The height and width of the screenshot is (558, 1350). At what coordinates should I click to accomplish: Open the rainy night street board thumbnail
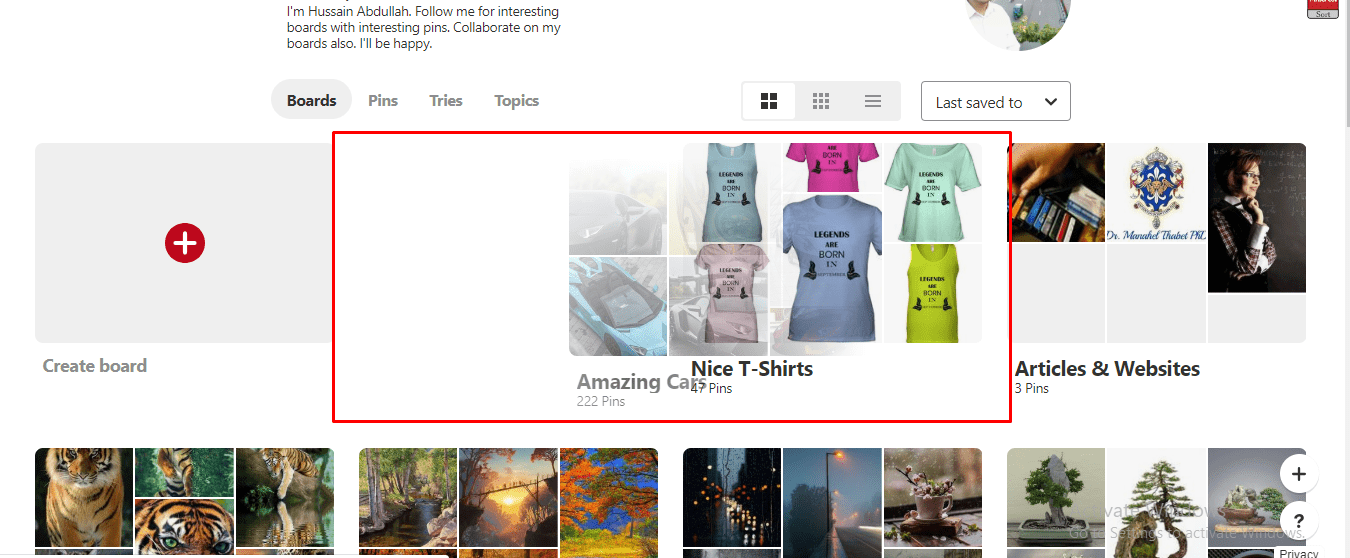click(x=832, y=502)
